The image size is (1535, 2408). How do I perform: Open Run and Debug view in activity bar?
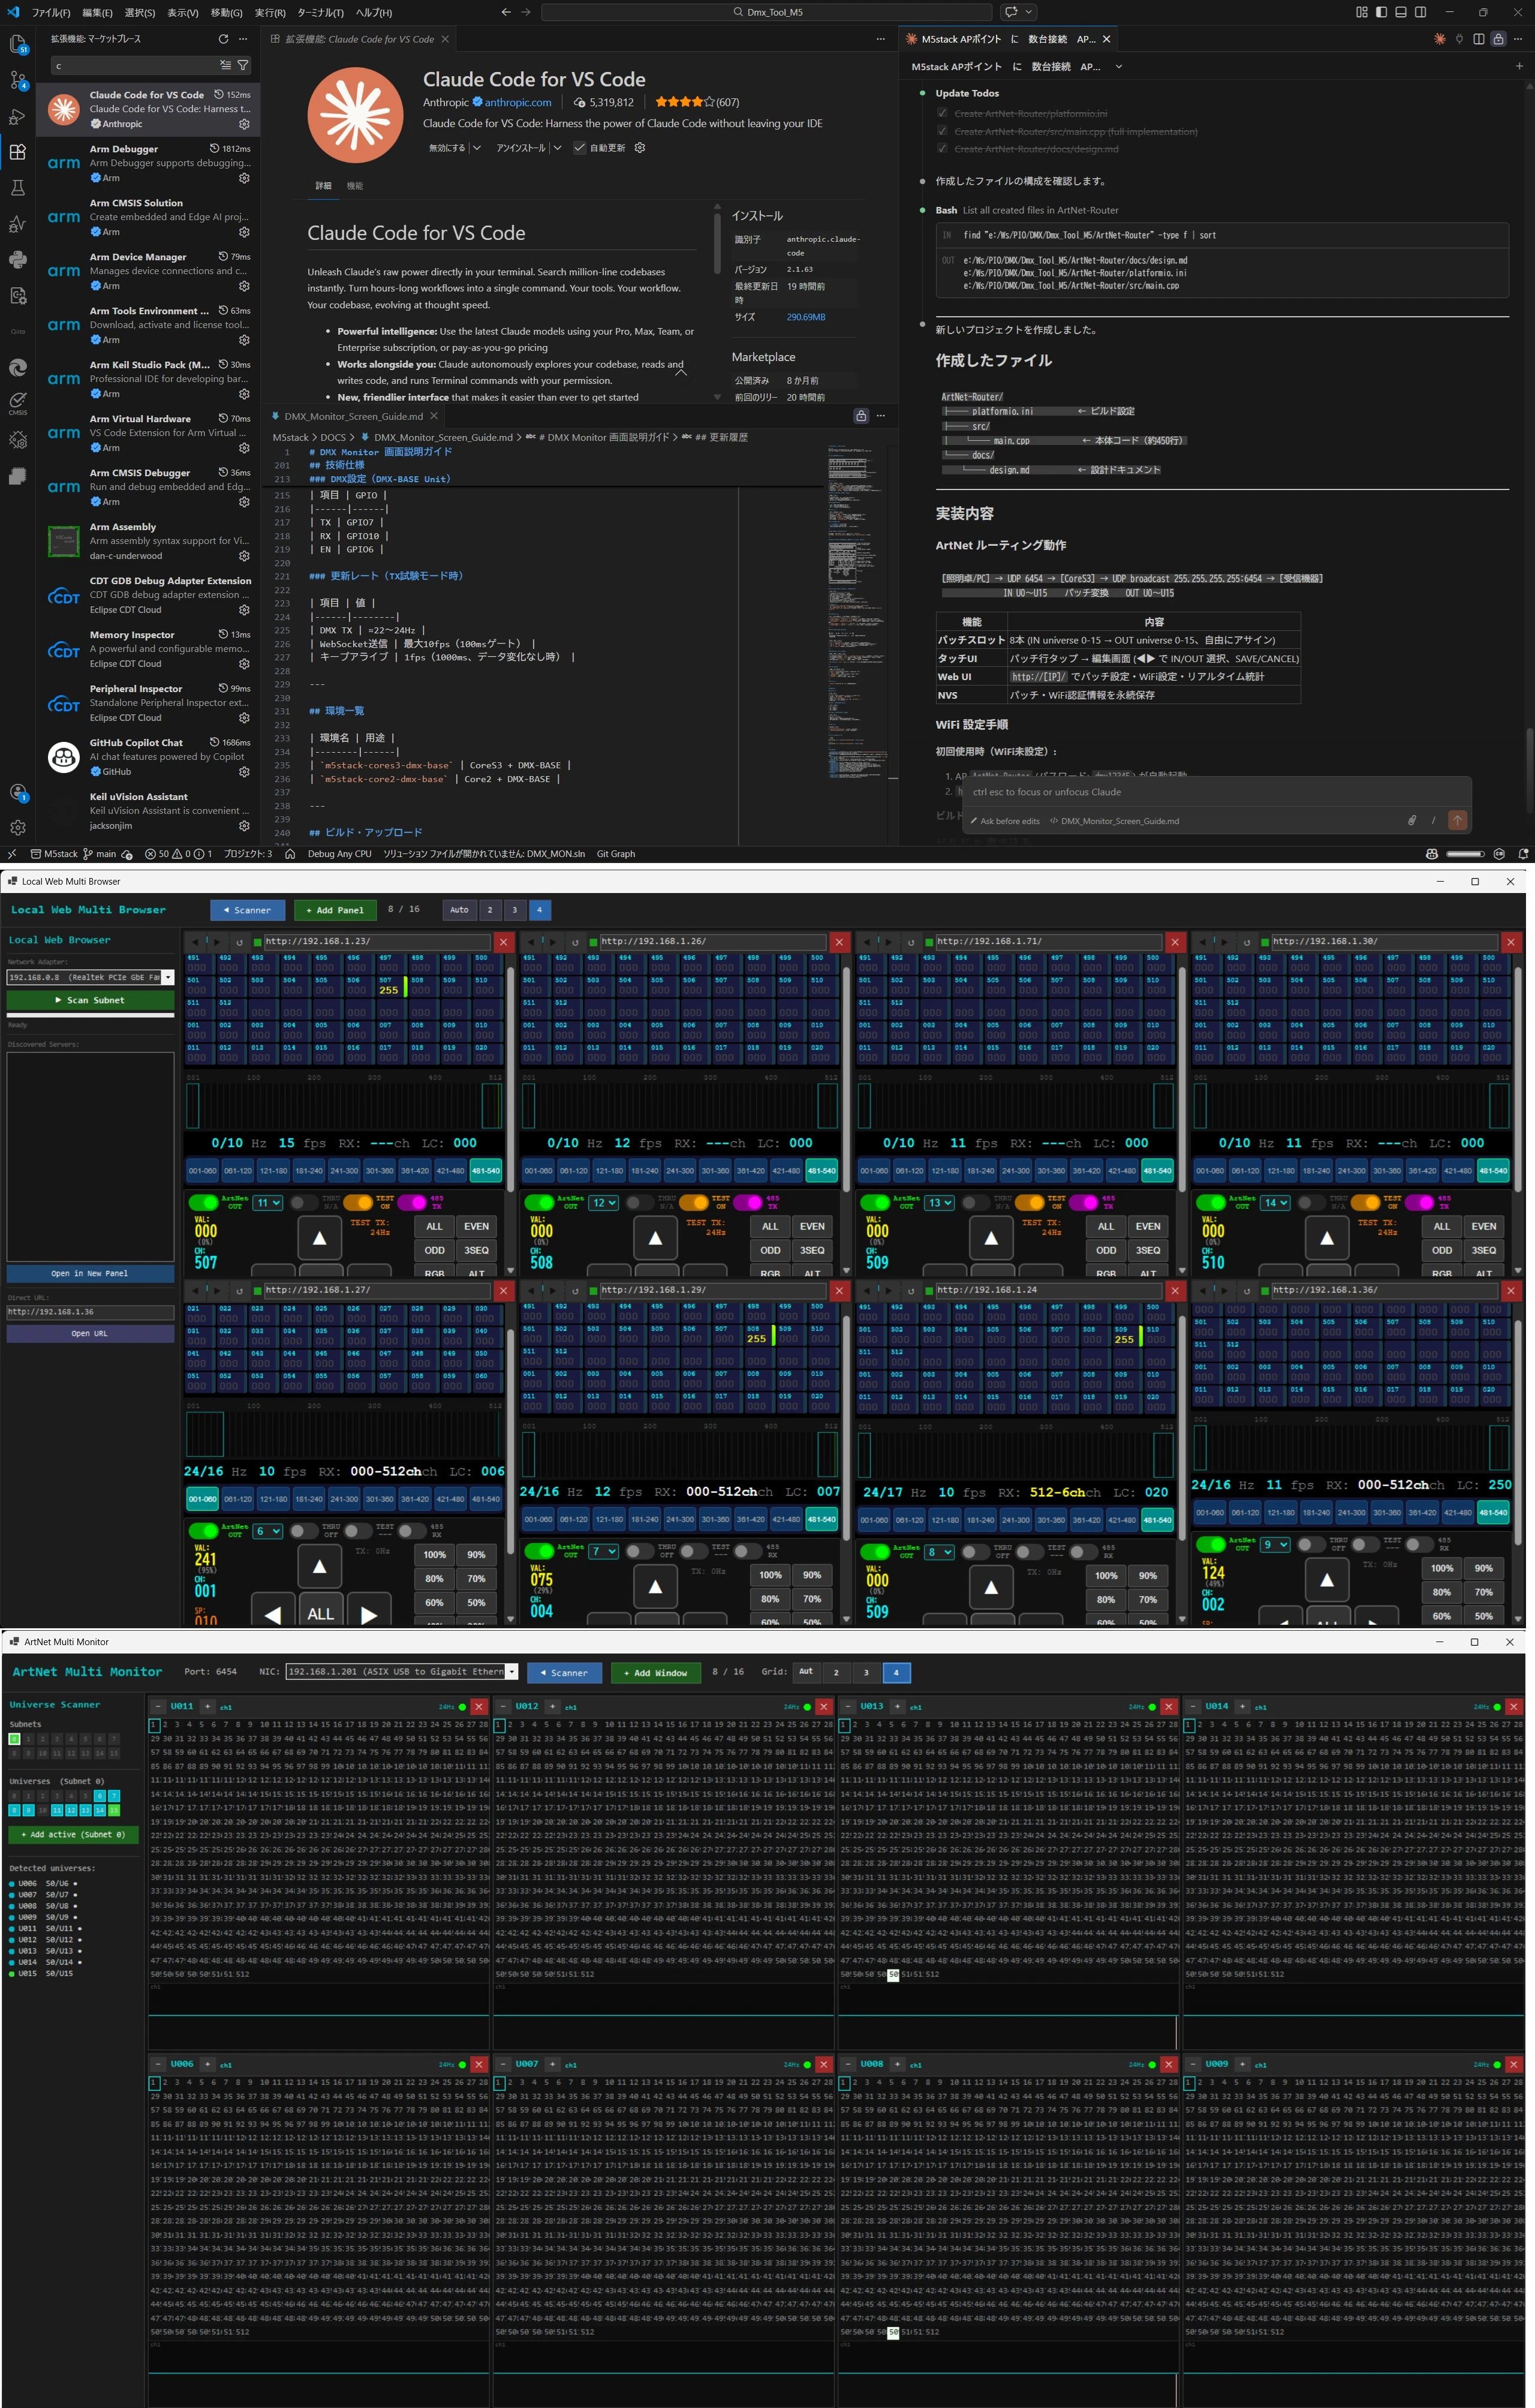[17, 116]
